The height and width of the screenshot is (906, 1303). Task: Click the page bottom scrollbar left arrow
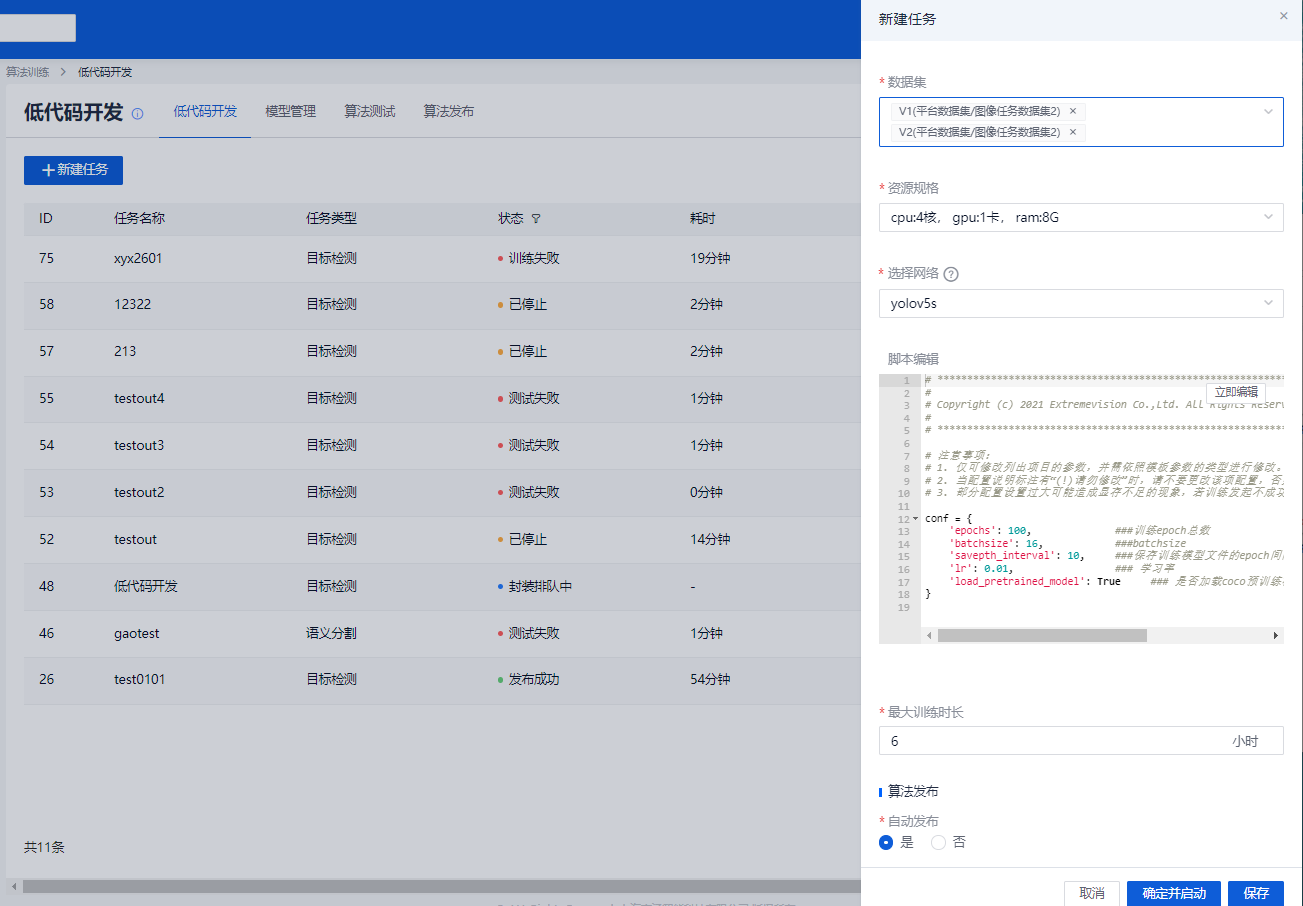pos(14,886)
